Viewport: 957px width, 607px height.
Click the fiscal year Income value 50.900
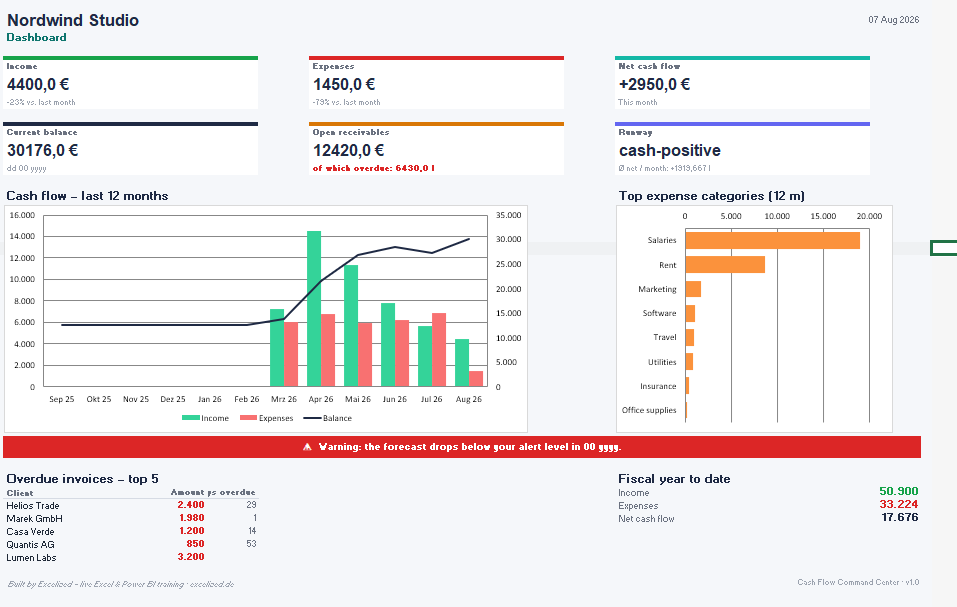click(x=898, y=491)
